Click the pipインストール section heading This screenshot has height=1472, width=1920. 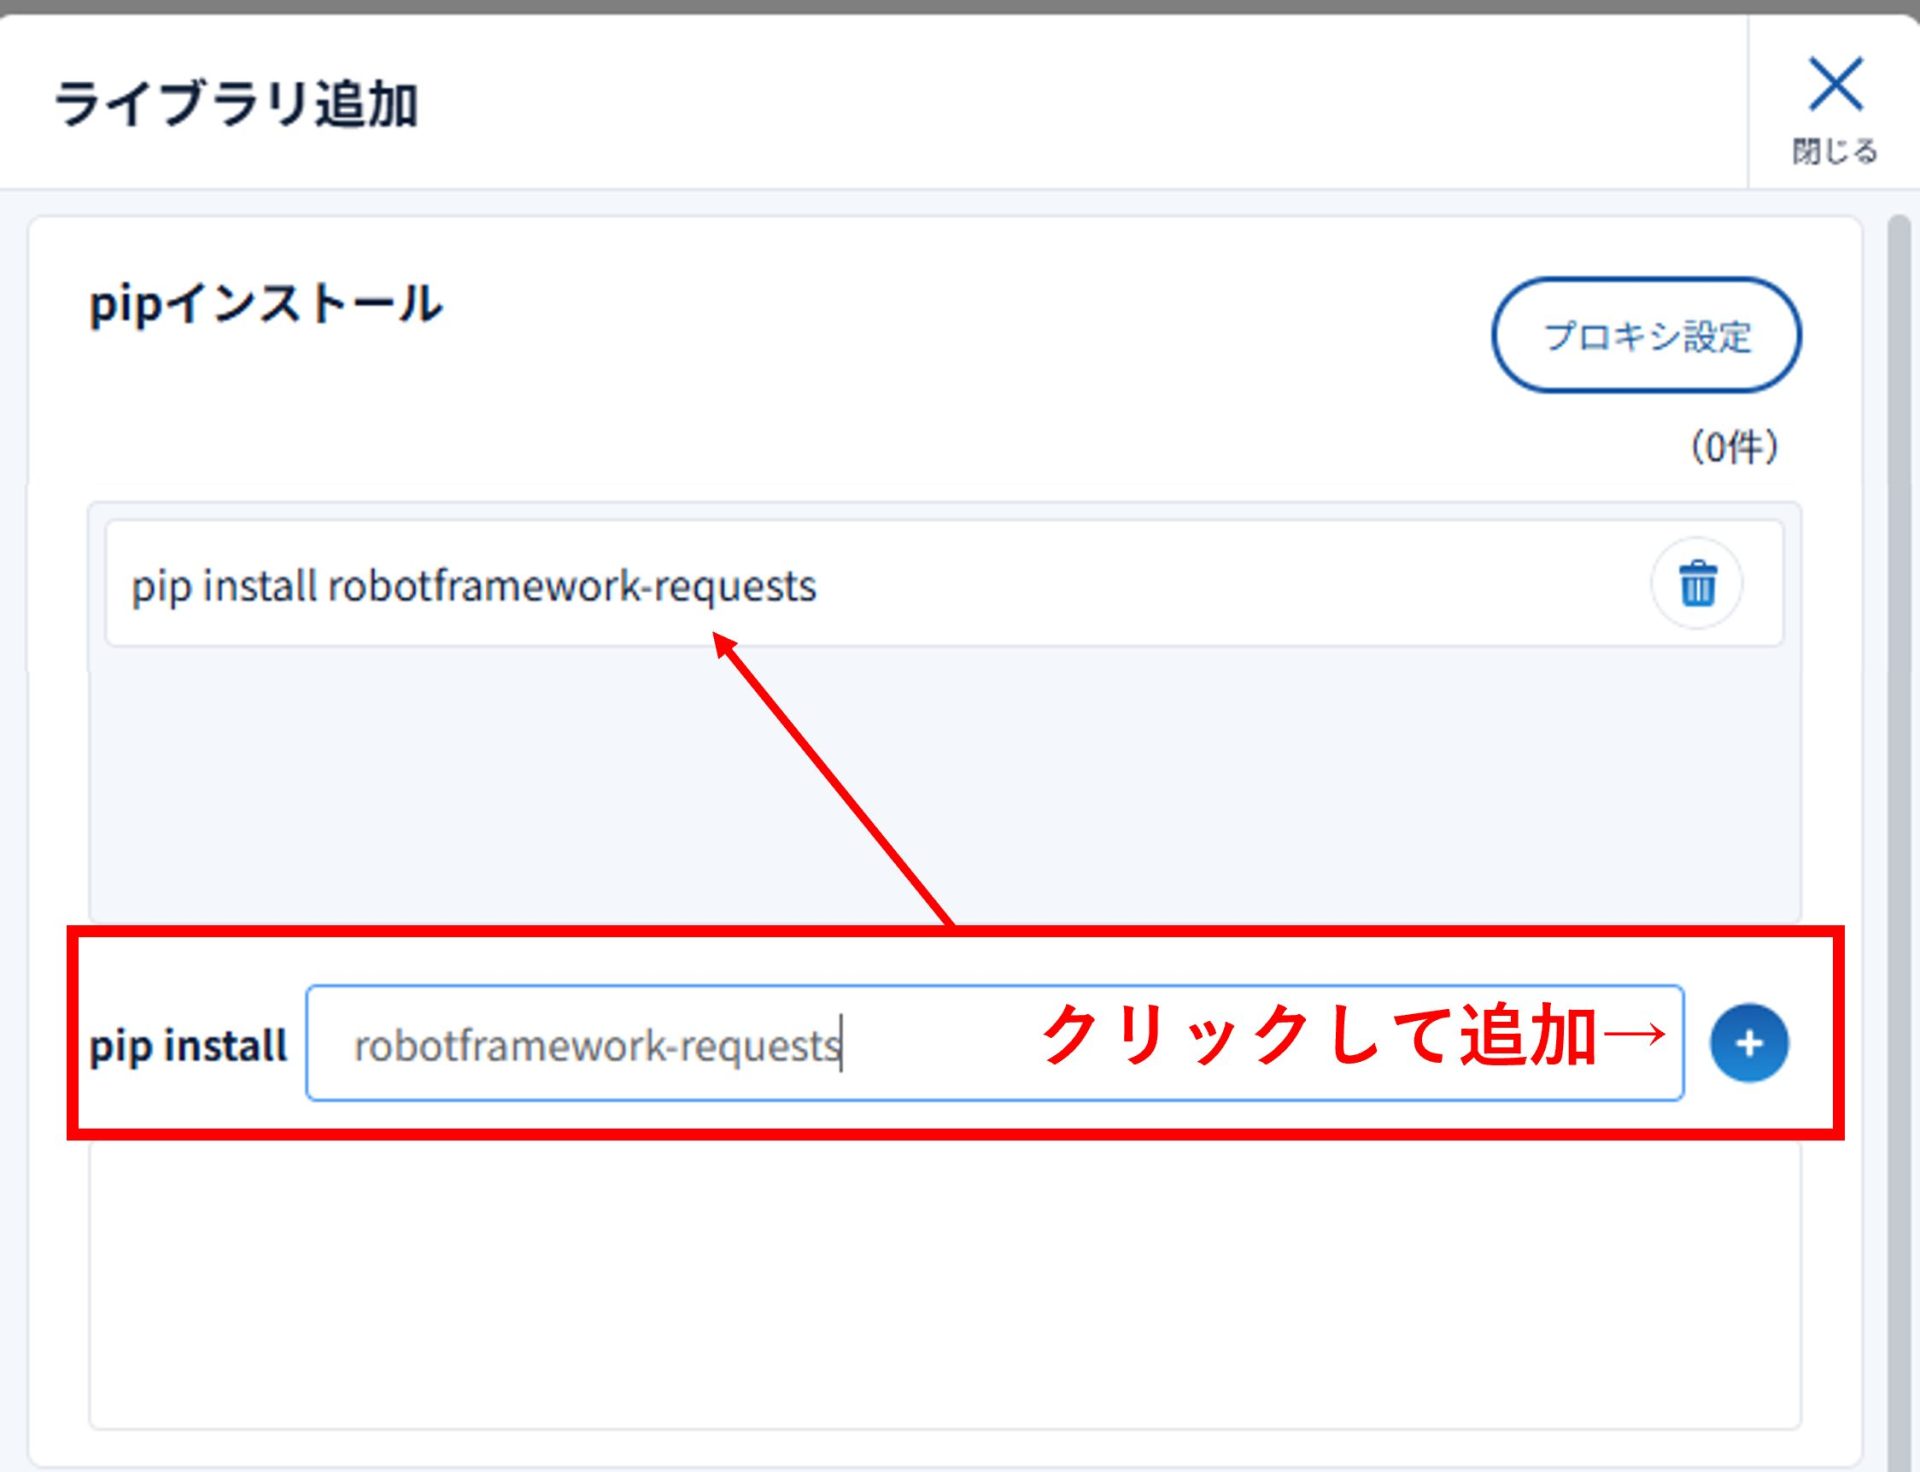(266, 304)
